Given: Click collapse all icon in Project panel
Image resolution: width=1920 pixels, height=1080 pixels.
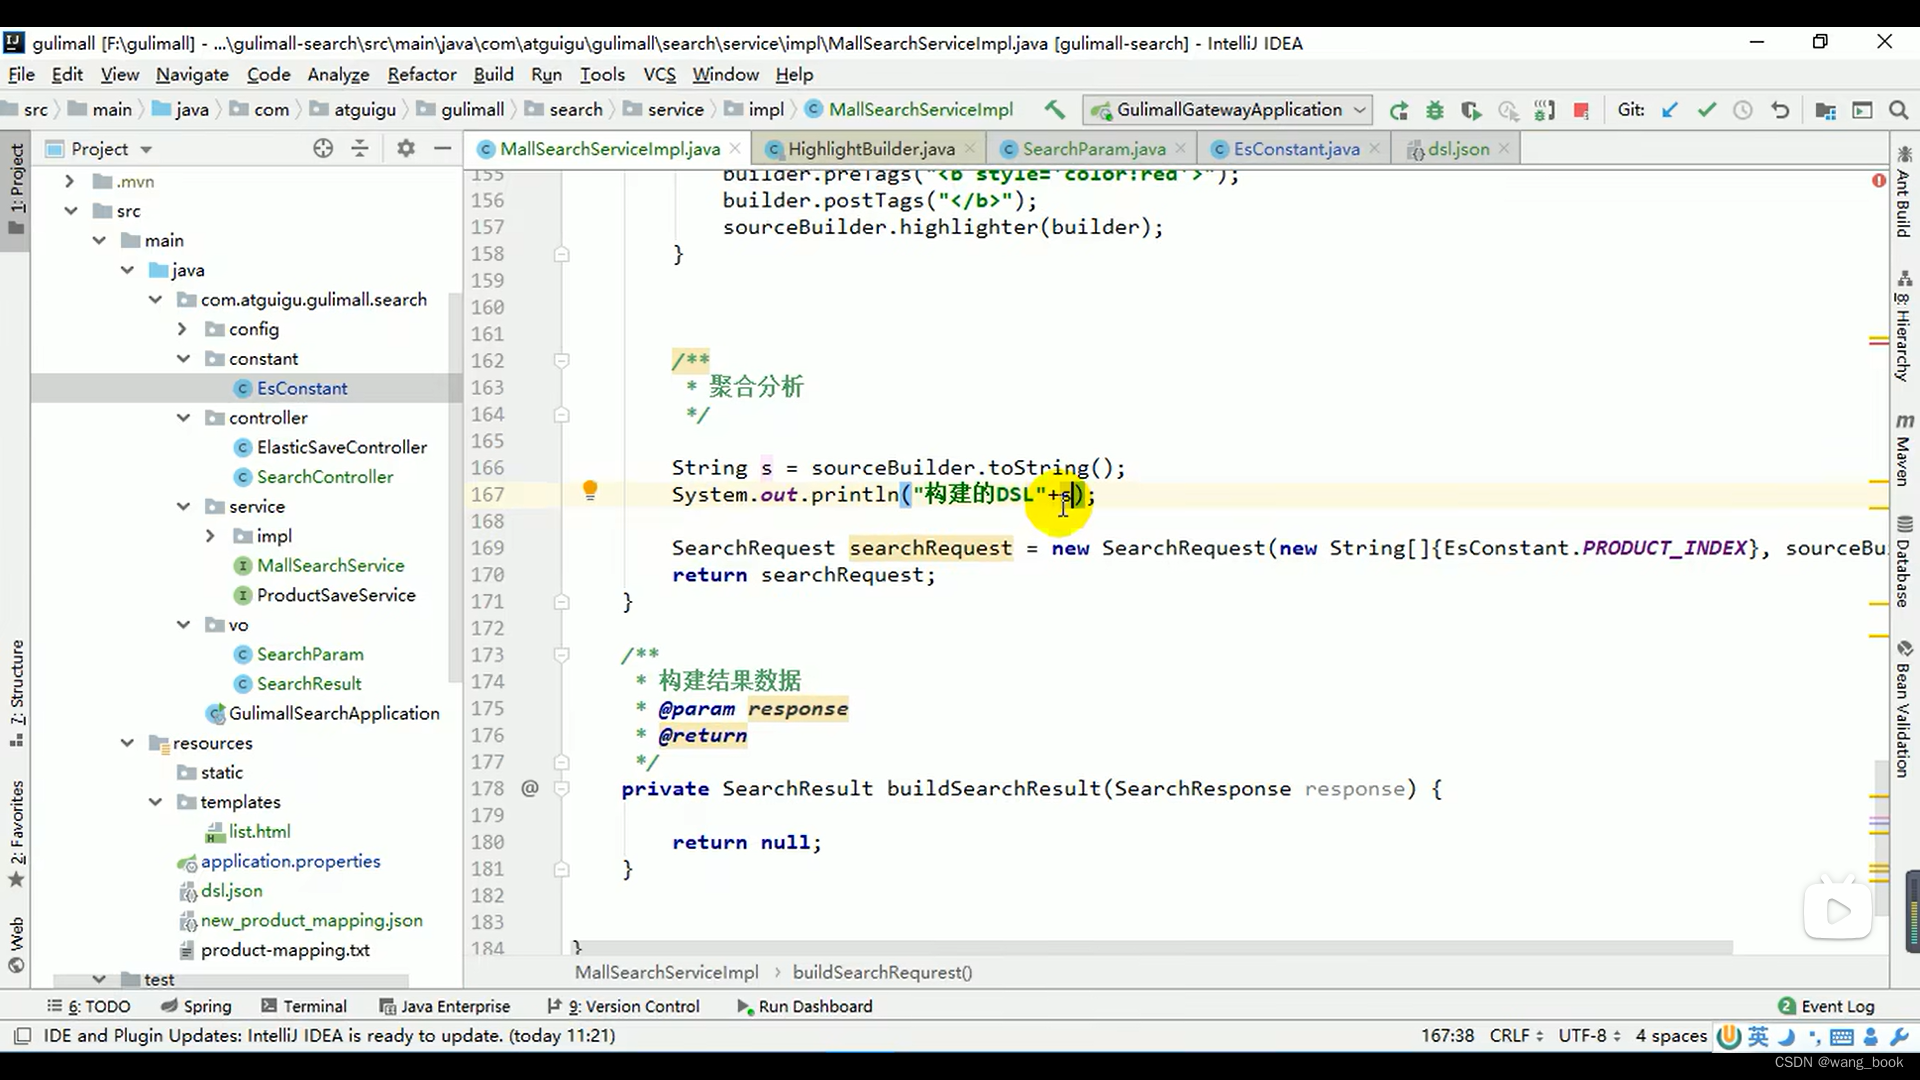Looking at the screenshot, I should (x=360, y=148).
